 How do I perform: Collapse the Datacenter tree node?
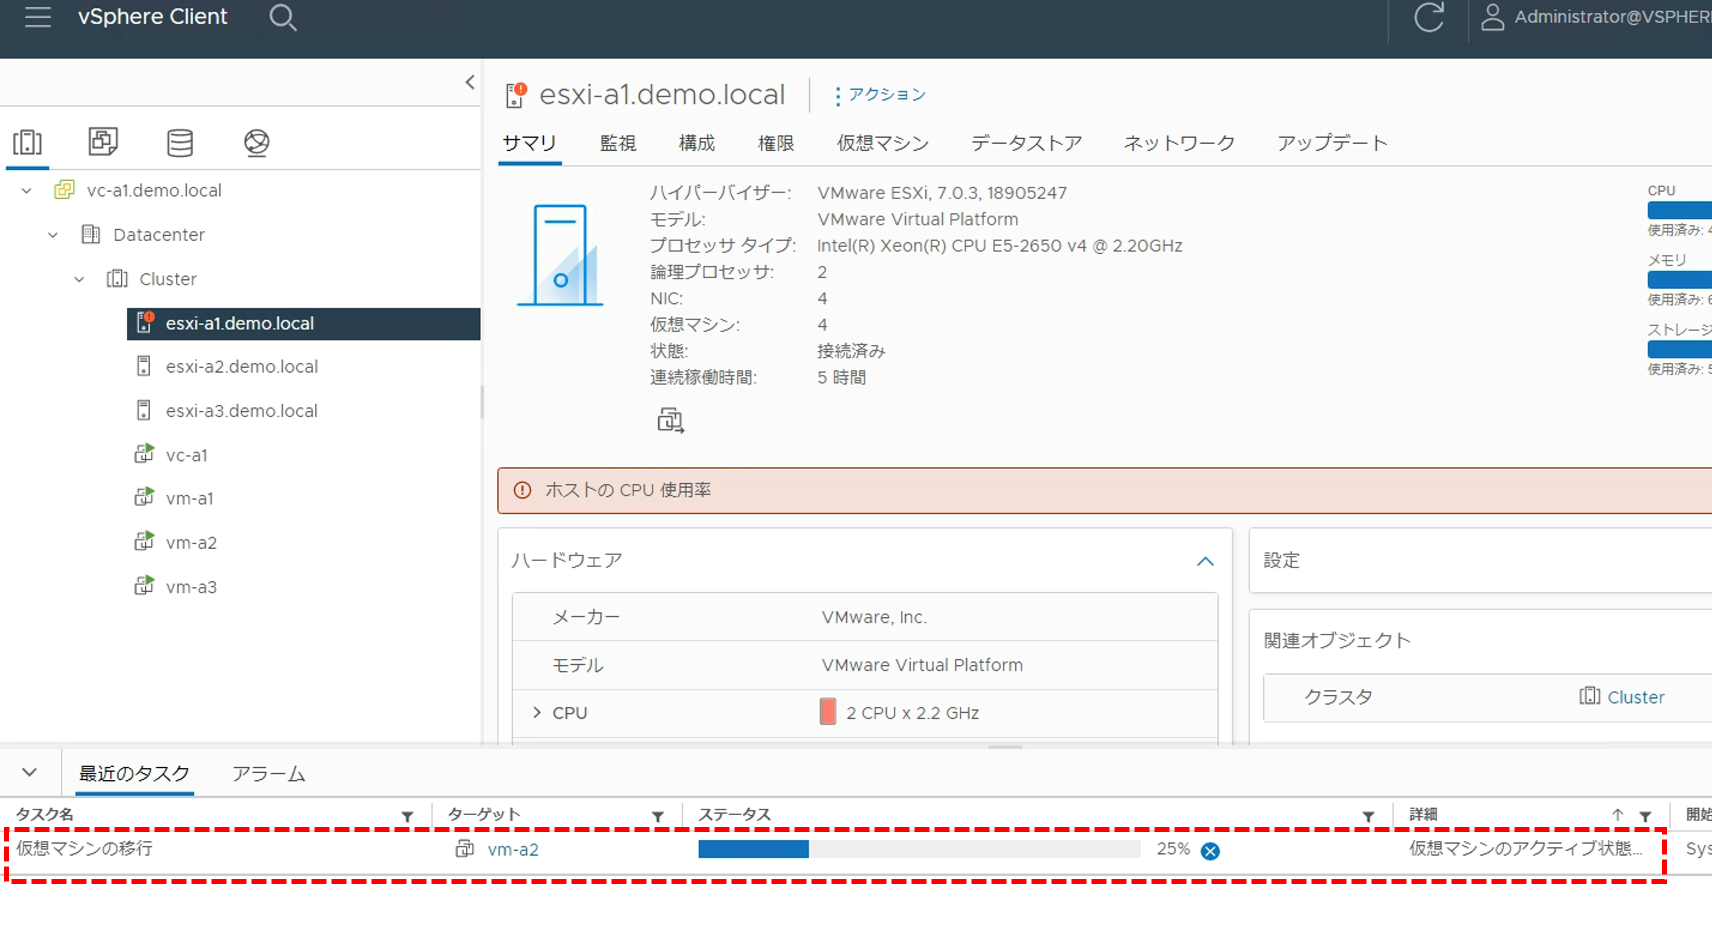[x=53, y=235]
